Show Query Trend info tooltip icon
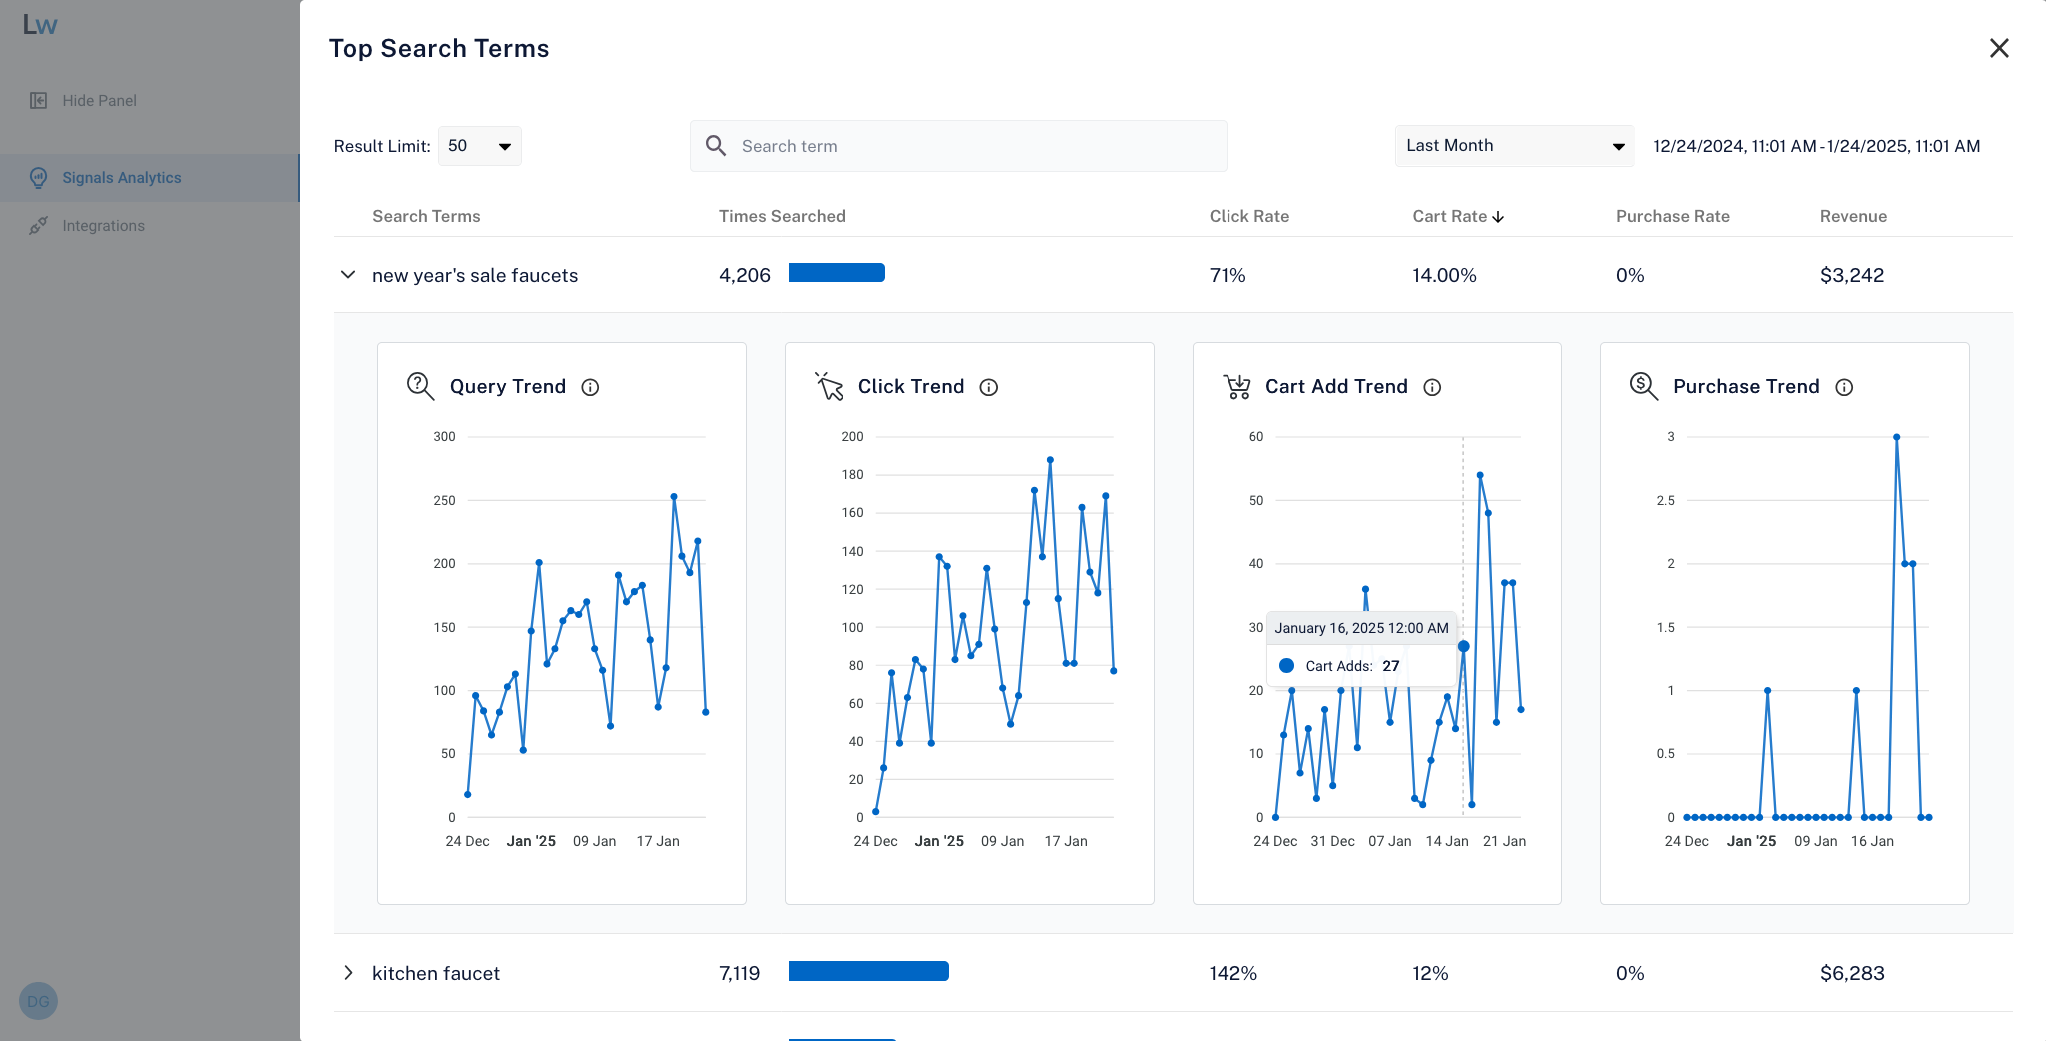 tap(590, 387)
